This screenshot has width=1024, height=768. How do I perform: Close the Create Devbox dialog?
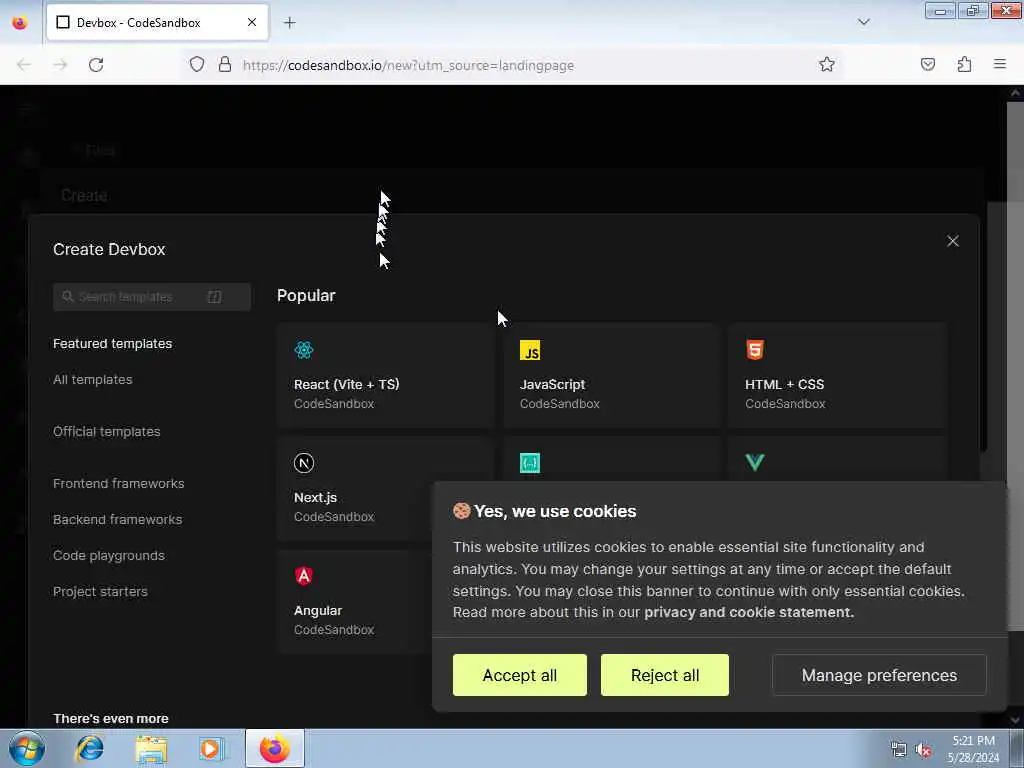coord(953,241)
